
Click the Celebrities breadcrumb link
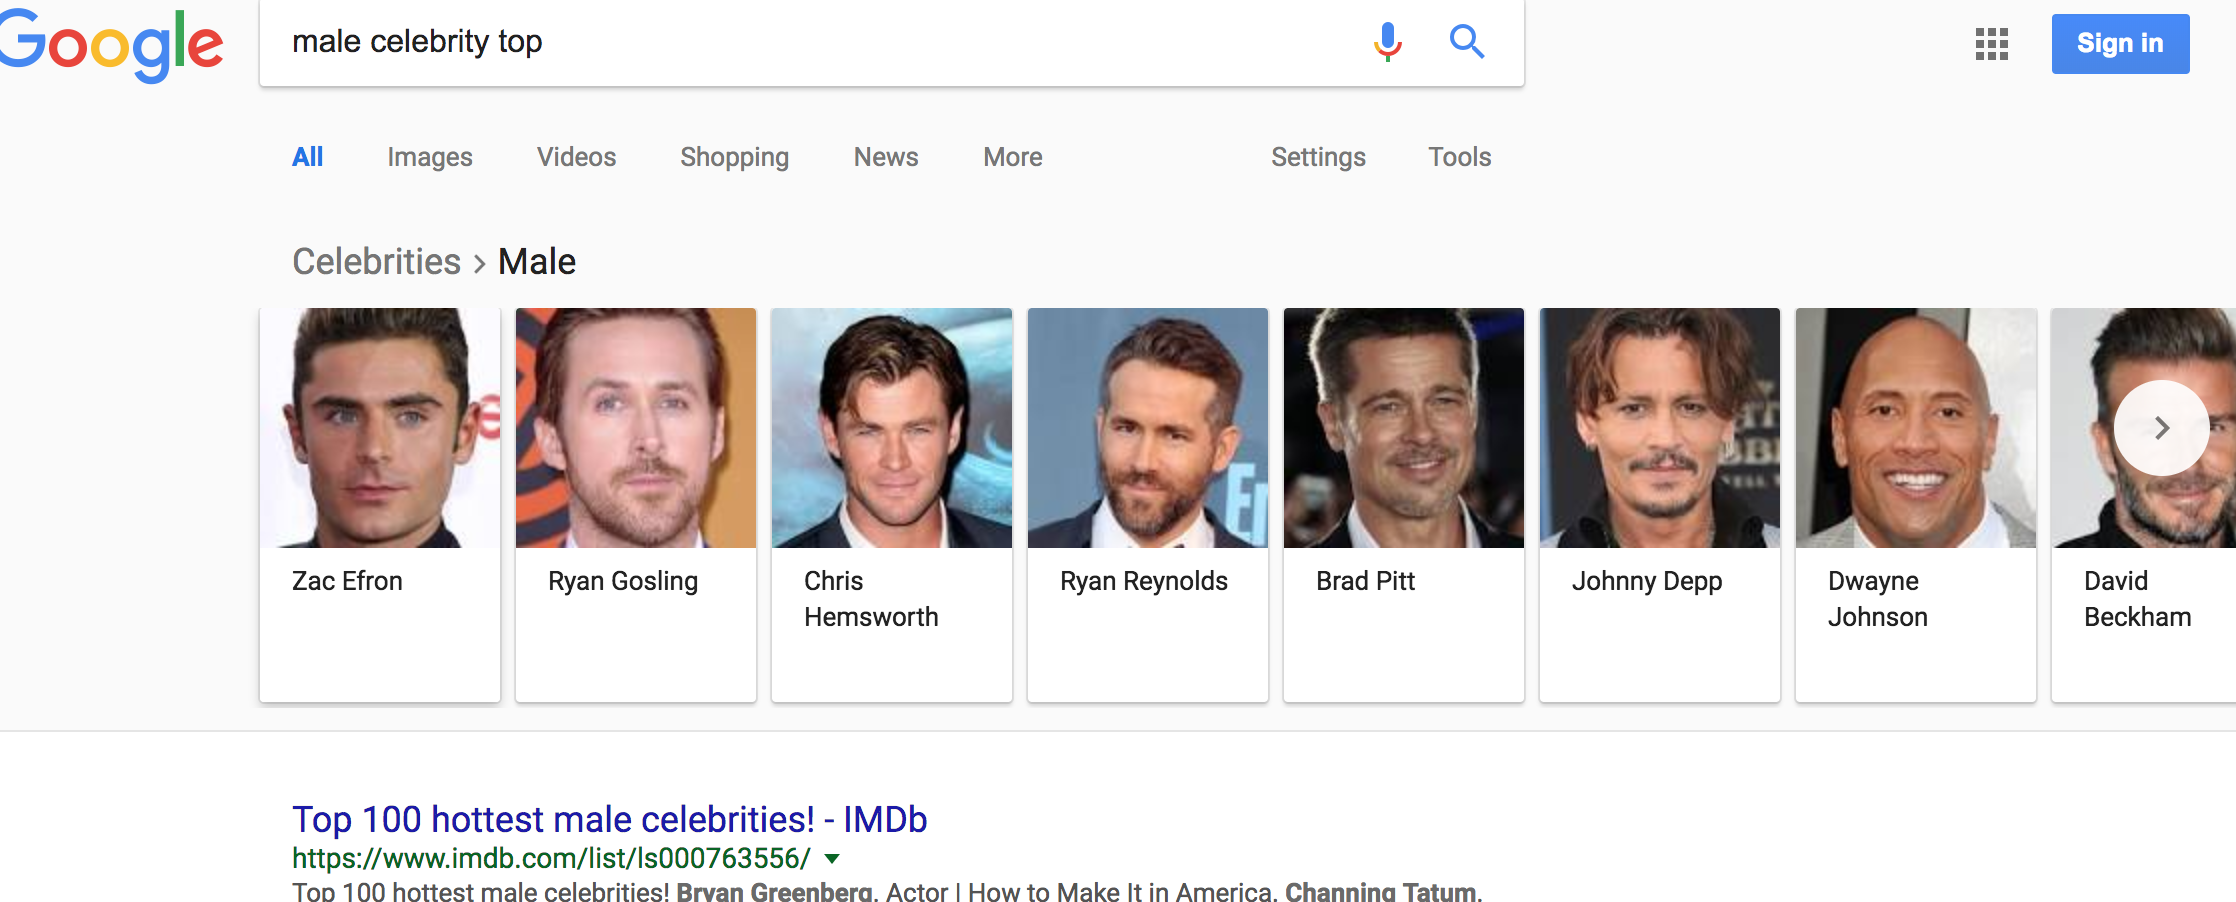tap(376, 262)
